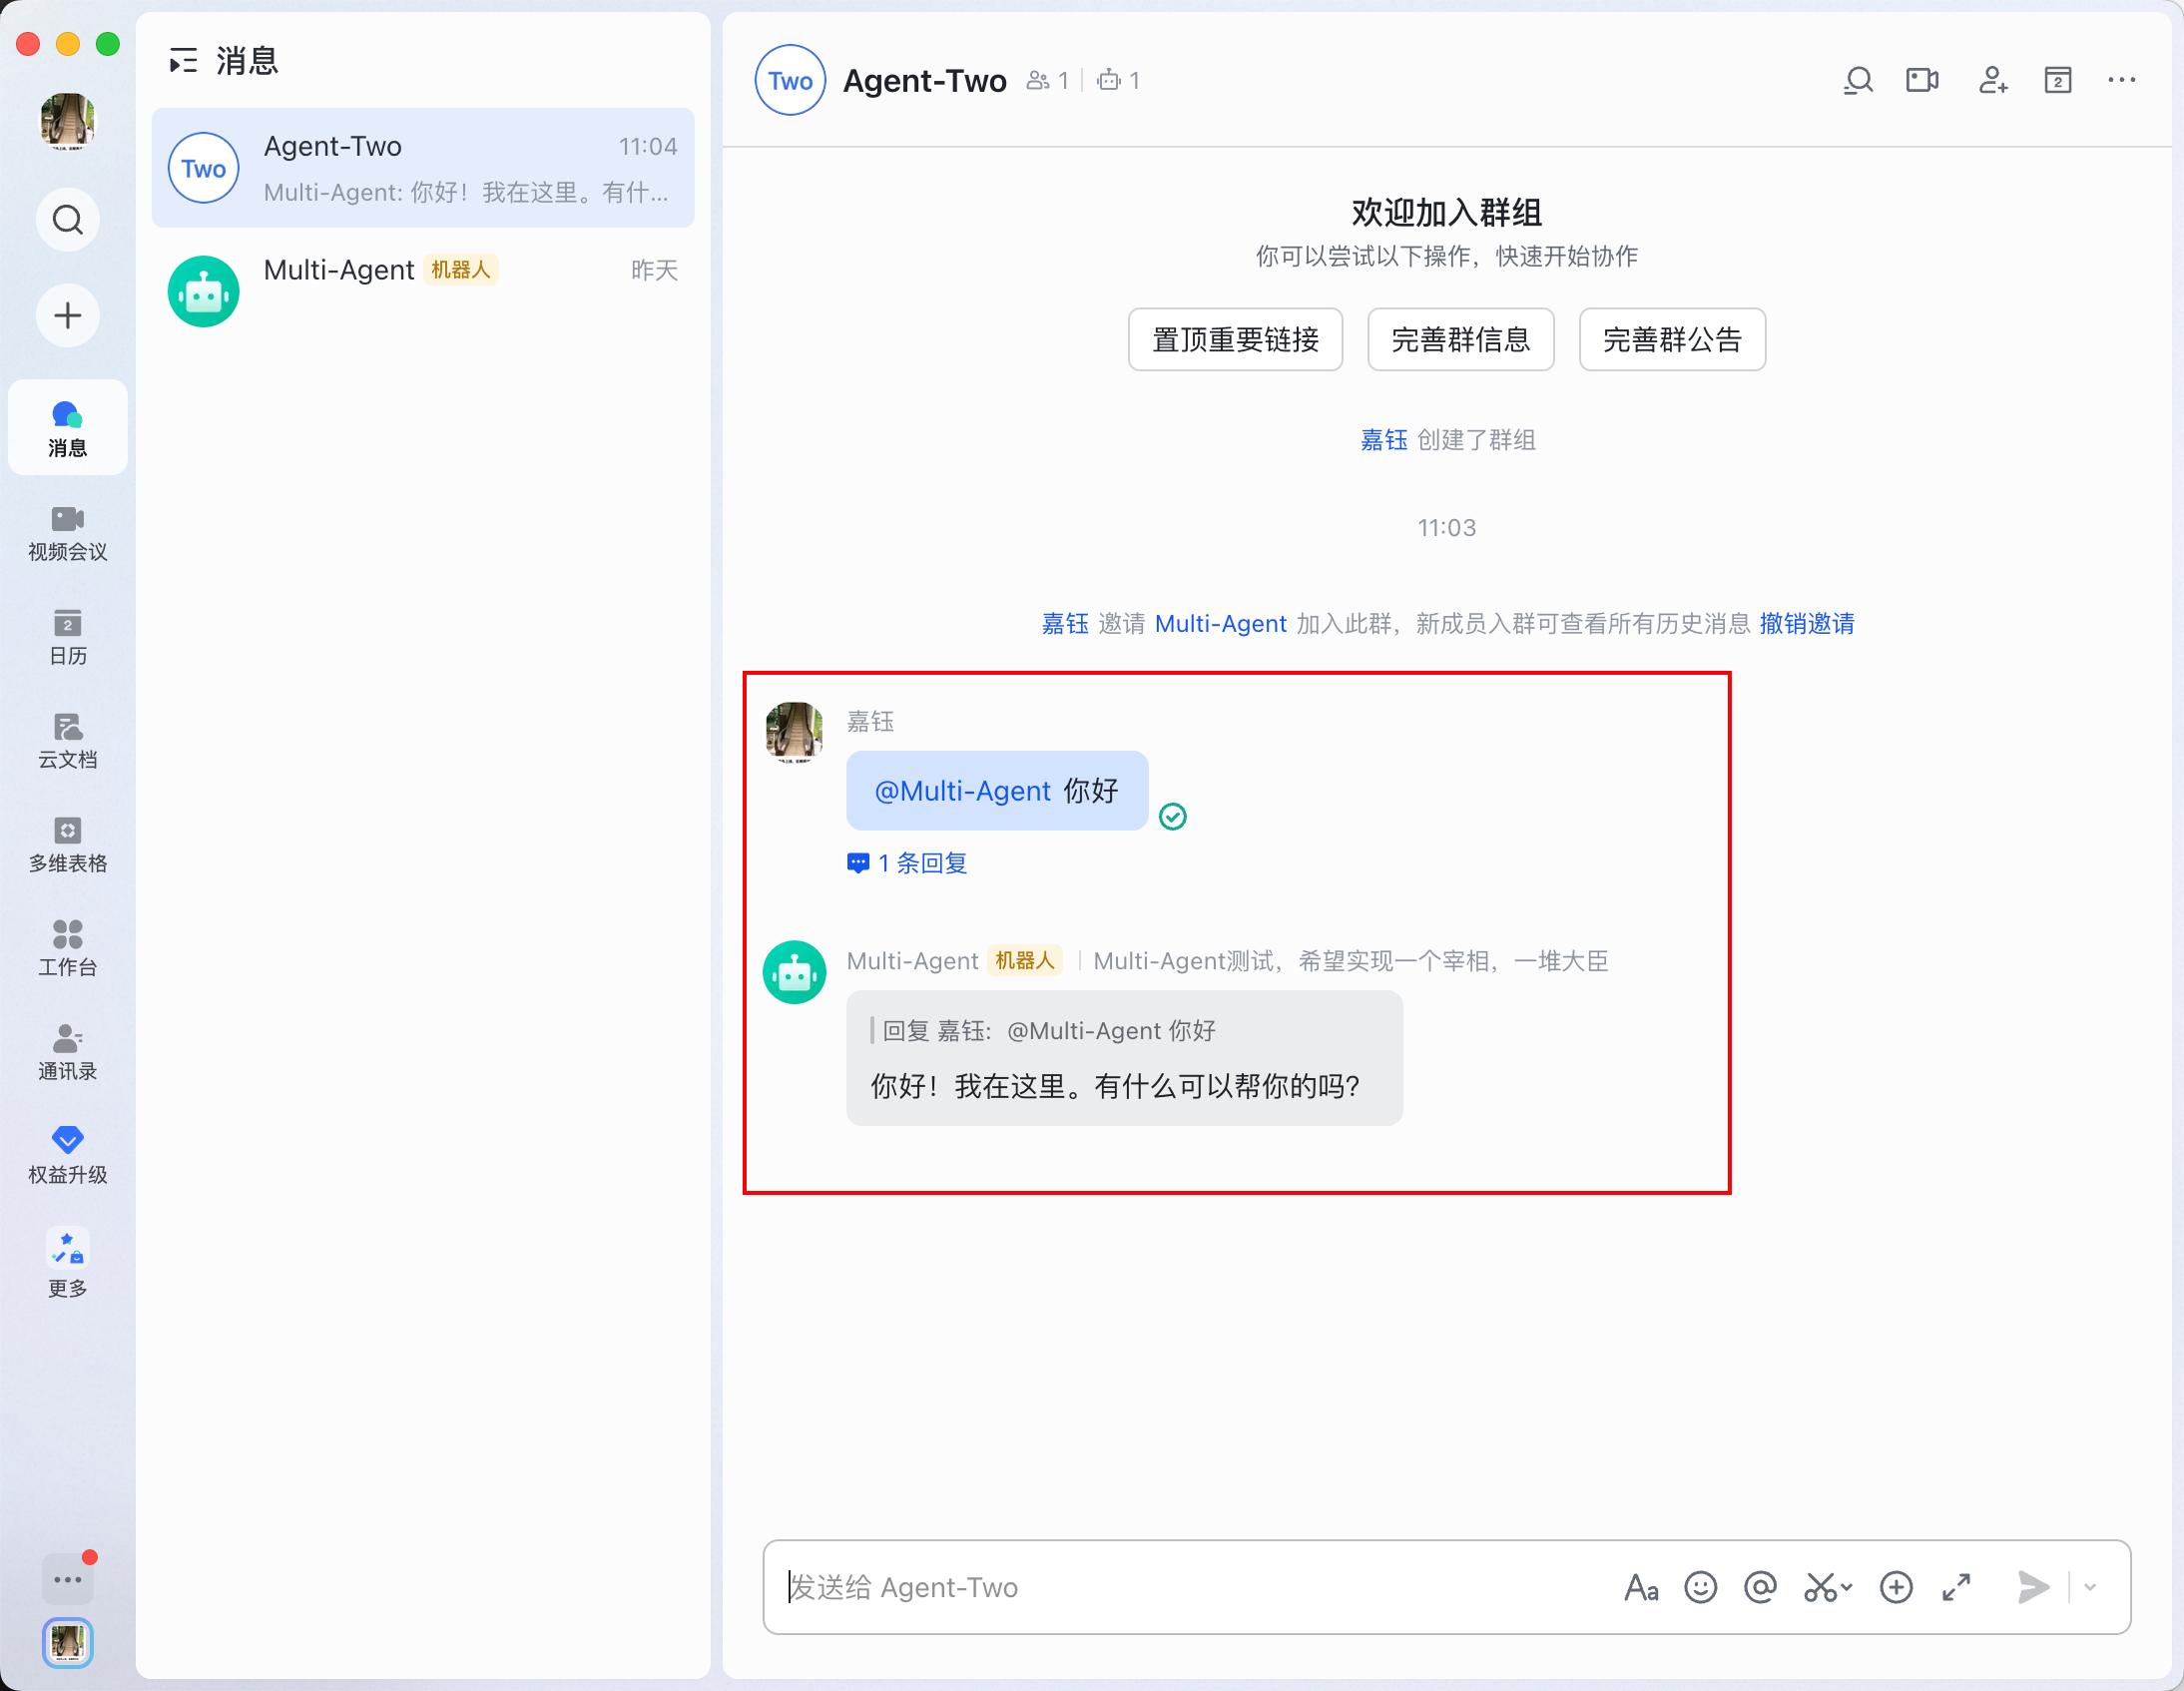Click 撤销邀请 to revoke the invitation
Image resolution: width=2184 pixels, height=1691 pixels.
pyautogui.click(x=1806, y=623)
